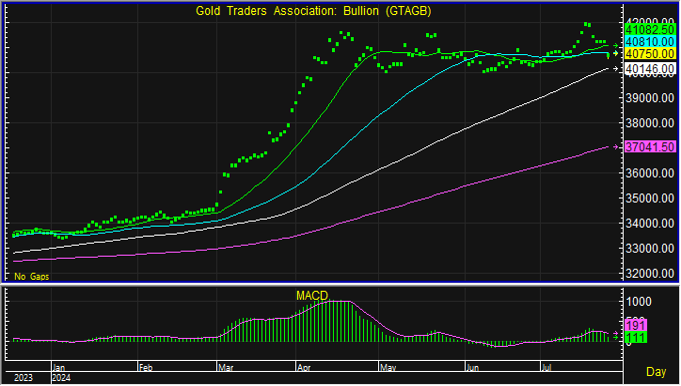The height and width of the screenshot is (386, 681).
Task: Click the Day timeframe label
Action: point(656,372)
